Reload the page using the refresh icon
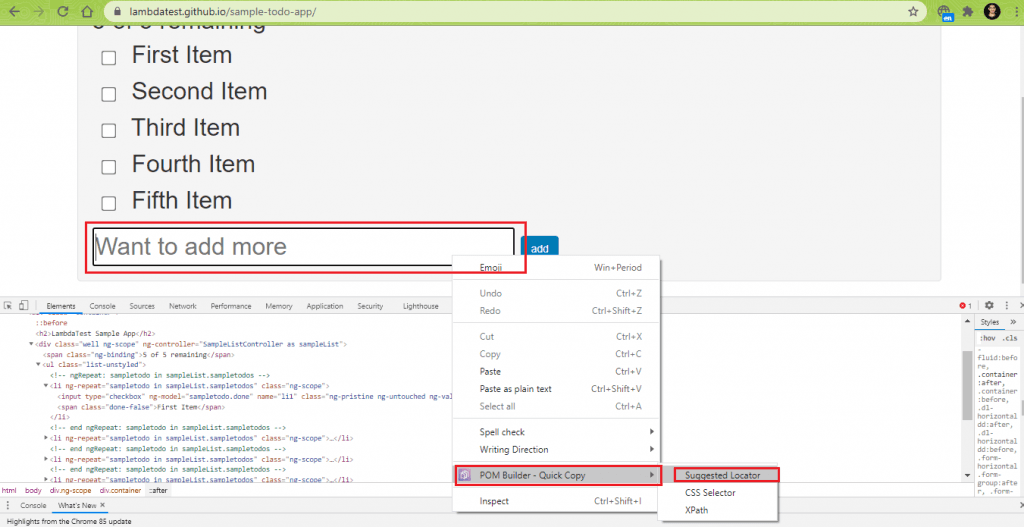1024x527 pixels. 62,12
